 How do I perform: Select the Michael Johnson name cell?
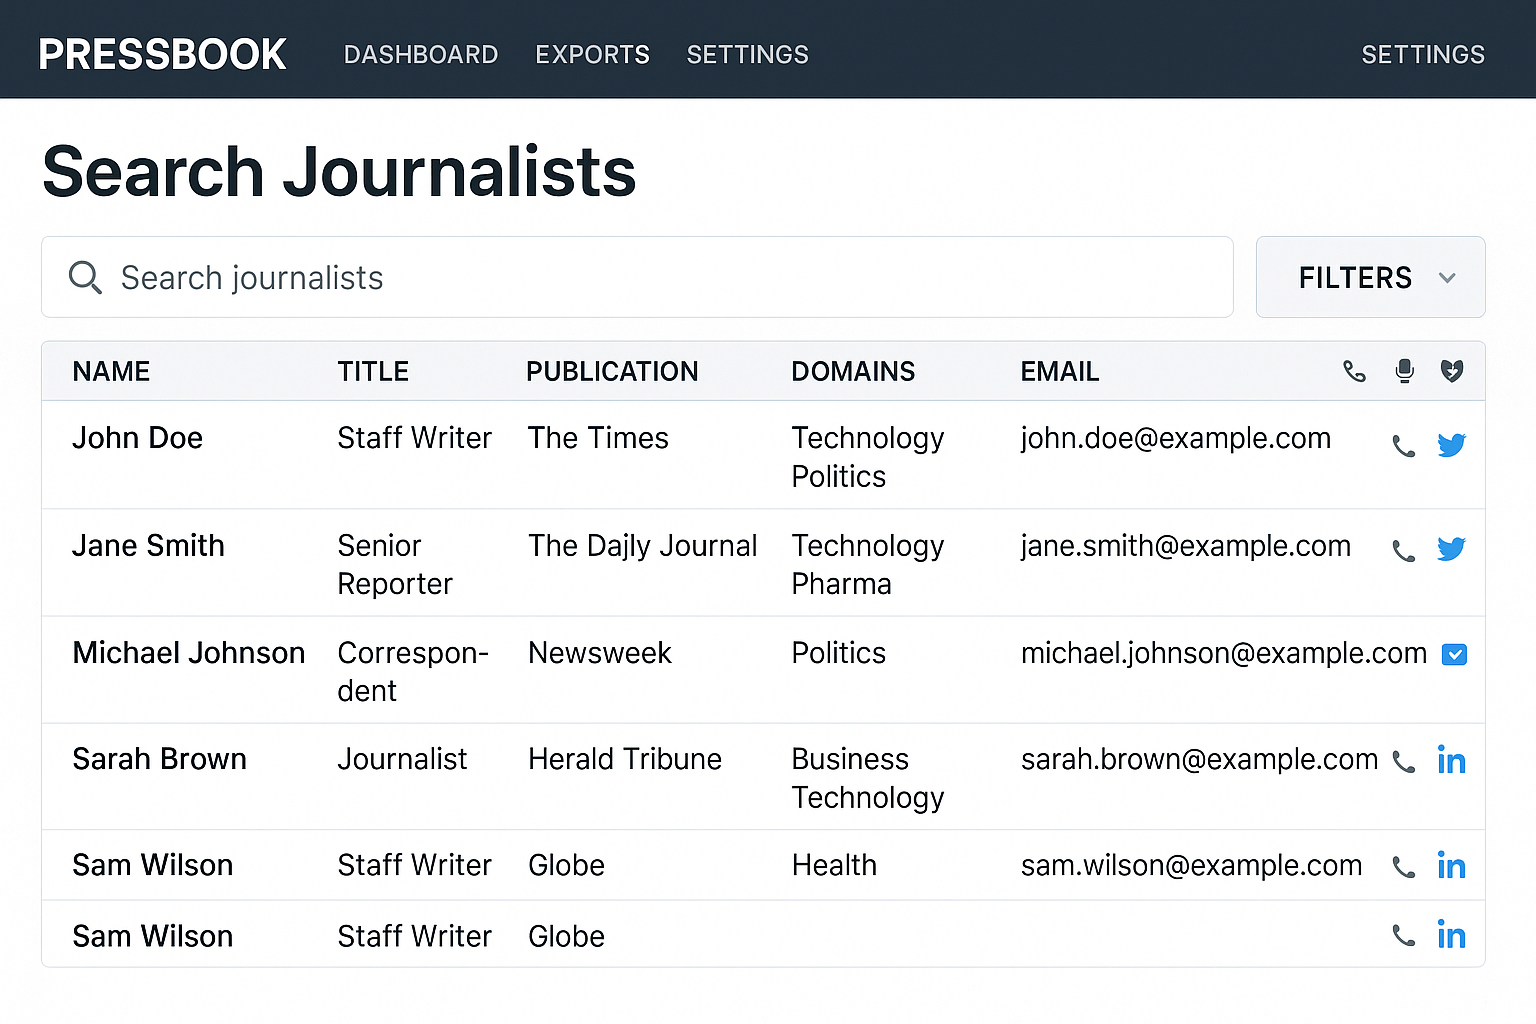point(188,653)
